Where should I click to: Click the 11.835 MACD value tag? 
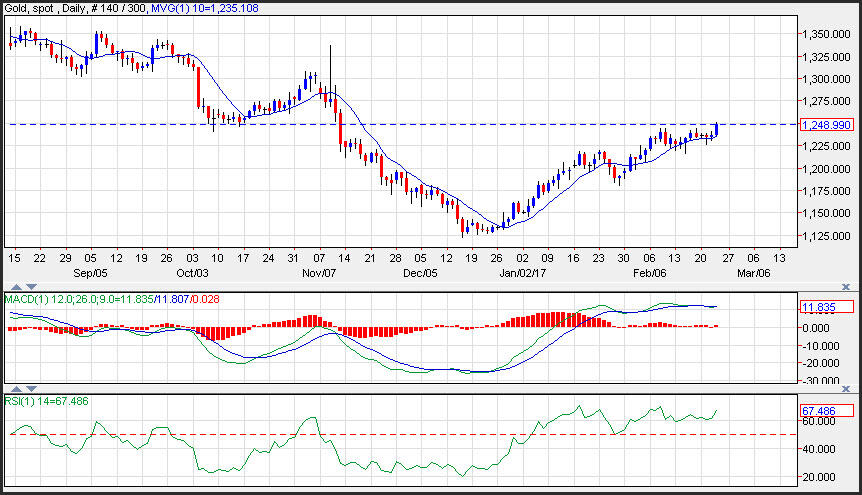coord(825,307)
